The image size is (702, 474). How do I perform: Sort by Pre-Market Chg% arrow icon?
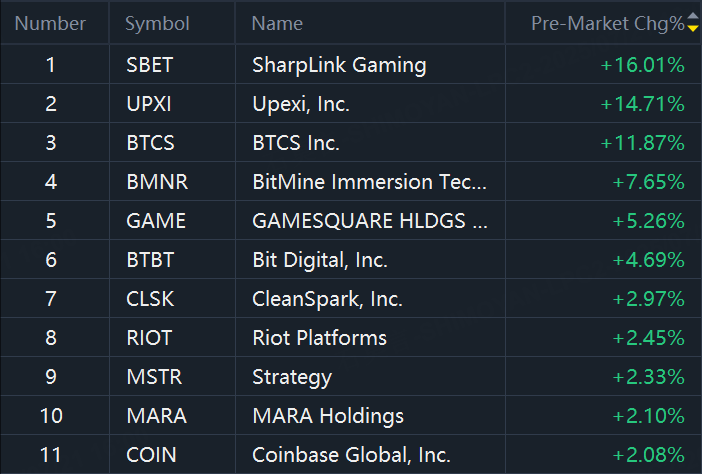(x=693, y=22)
